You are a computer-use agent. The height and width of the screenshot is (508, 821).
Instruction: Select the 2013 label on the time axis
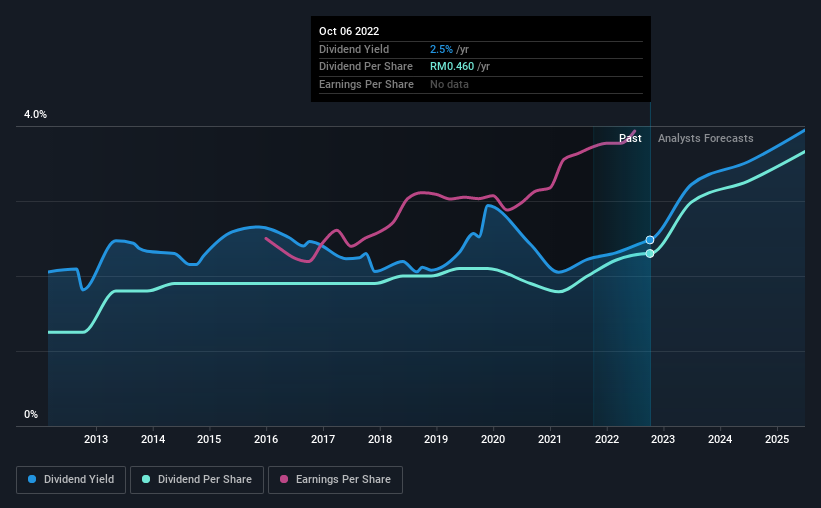(x=96, y=439)
